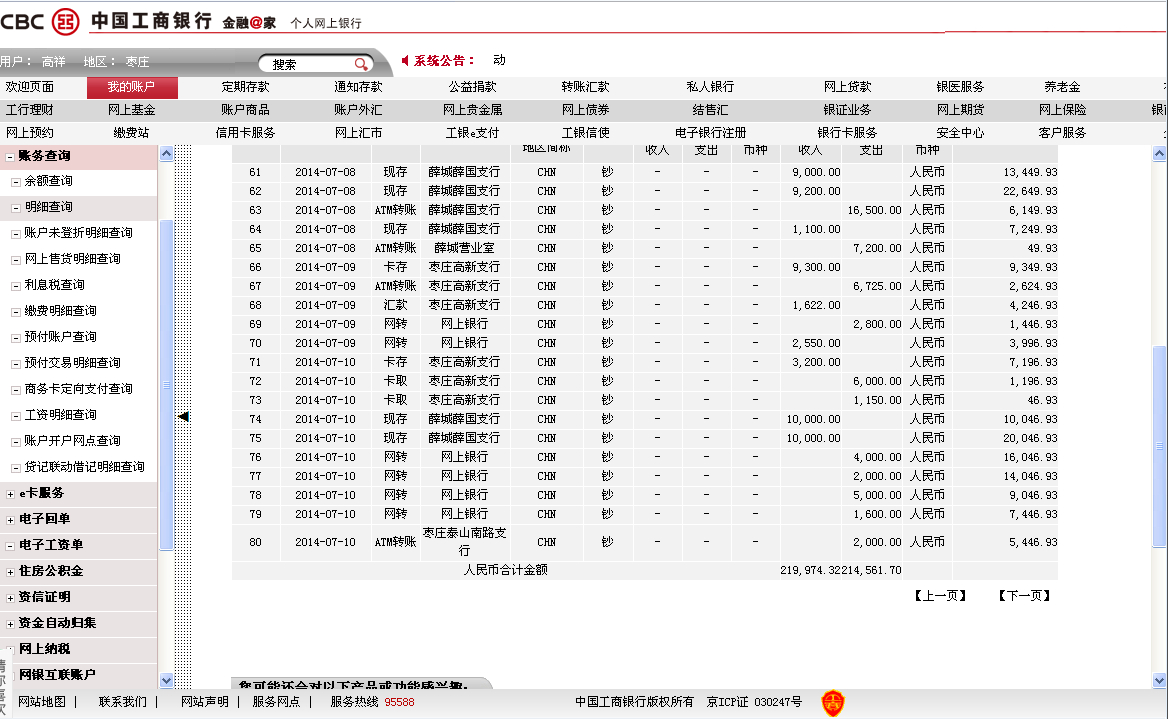Click main page scrollbar down arrow
The image size is (1168, 719).
coord(1159,680)
